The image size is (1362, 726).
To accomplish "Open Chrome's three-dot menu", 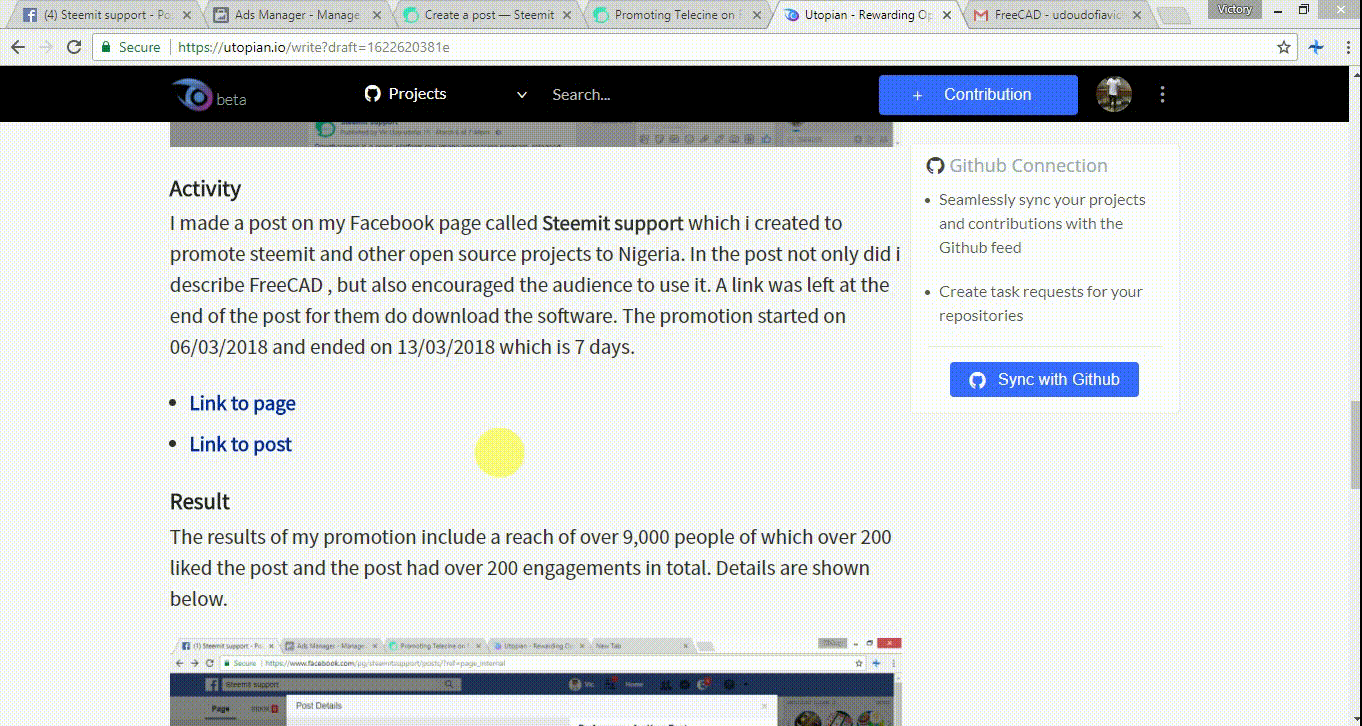I will tap(1346, 47).
